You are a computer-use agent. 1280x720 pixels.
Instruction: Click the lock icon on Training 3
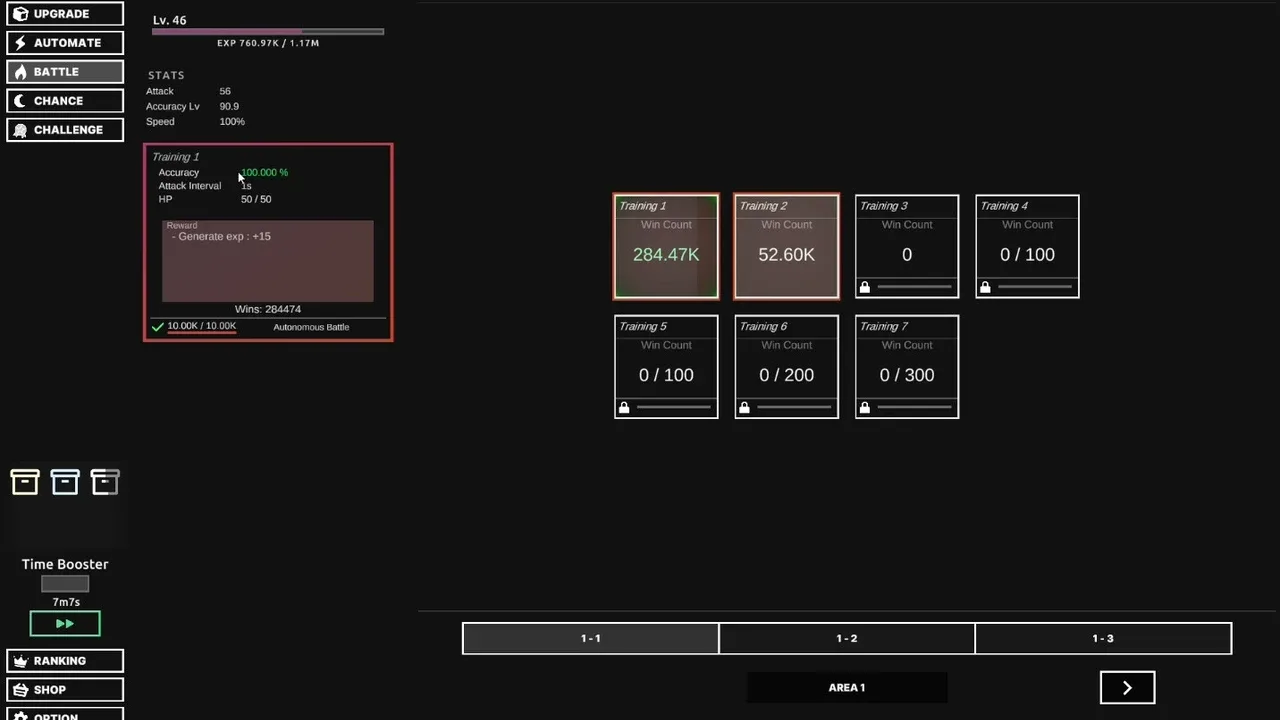tap(864, 288)
